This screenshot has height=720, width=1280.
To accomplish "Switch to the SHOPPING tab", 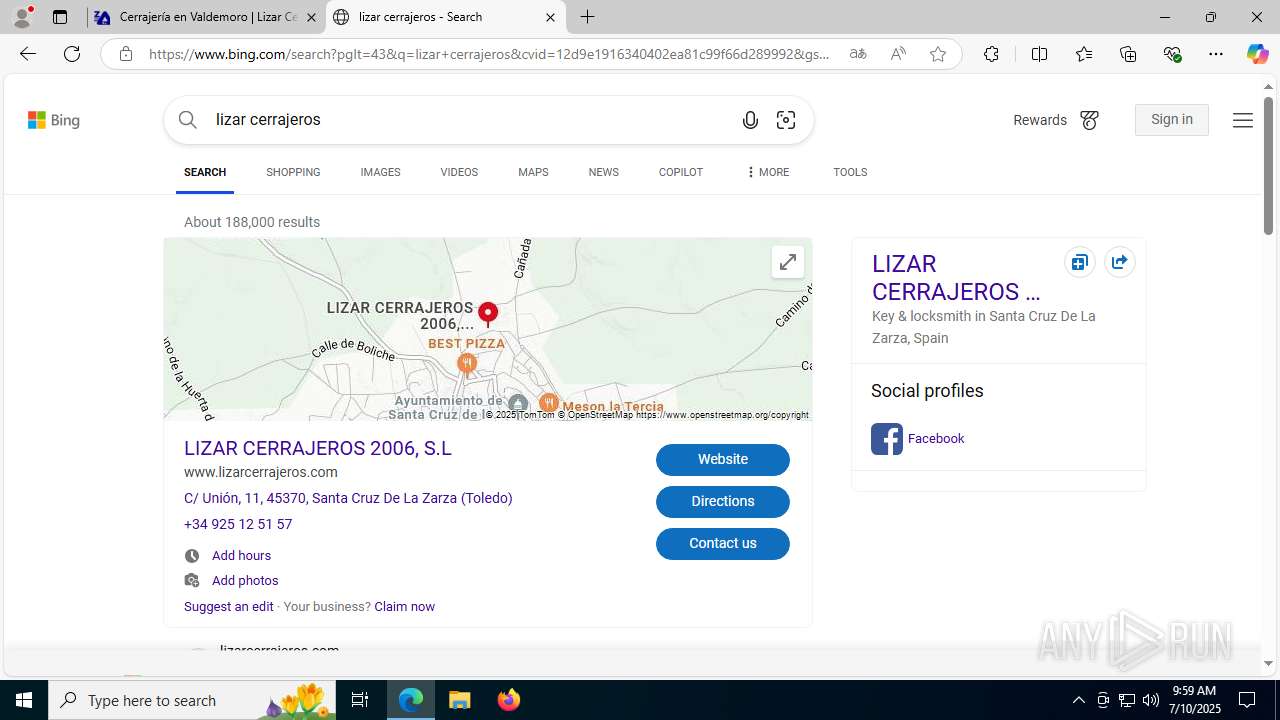I will click(293, 172).
